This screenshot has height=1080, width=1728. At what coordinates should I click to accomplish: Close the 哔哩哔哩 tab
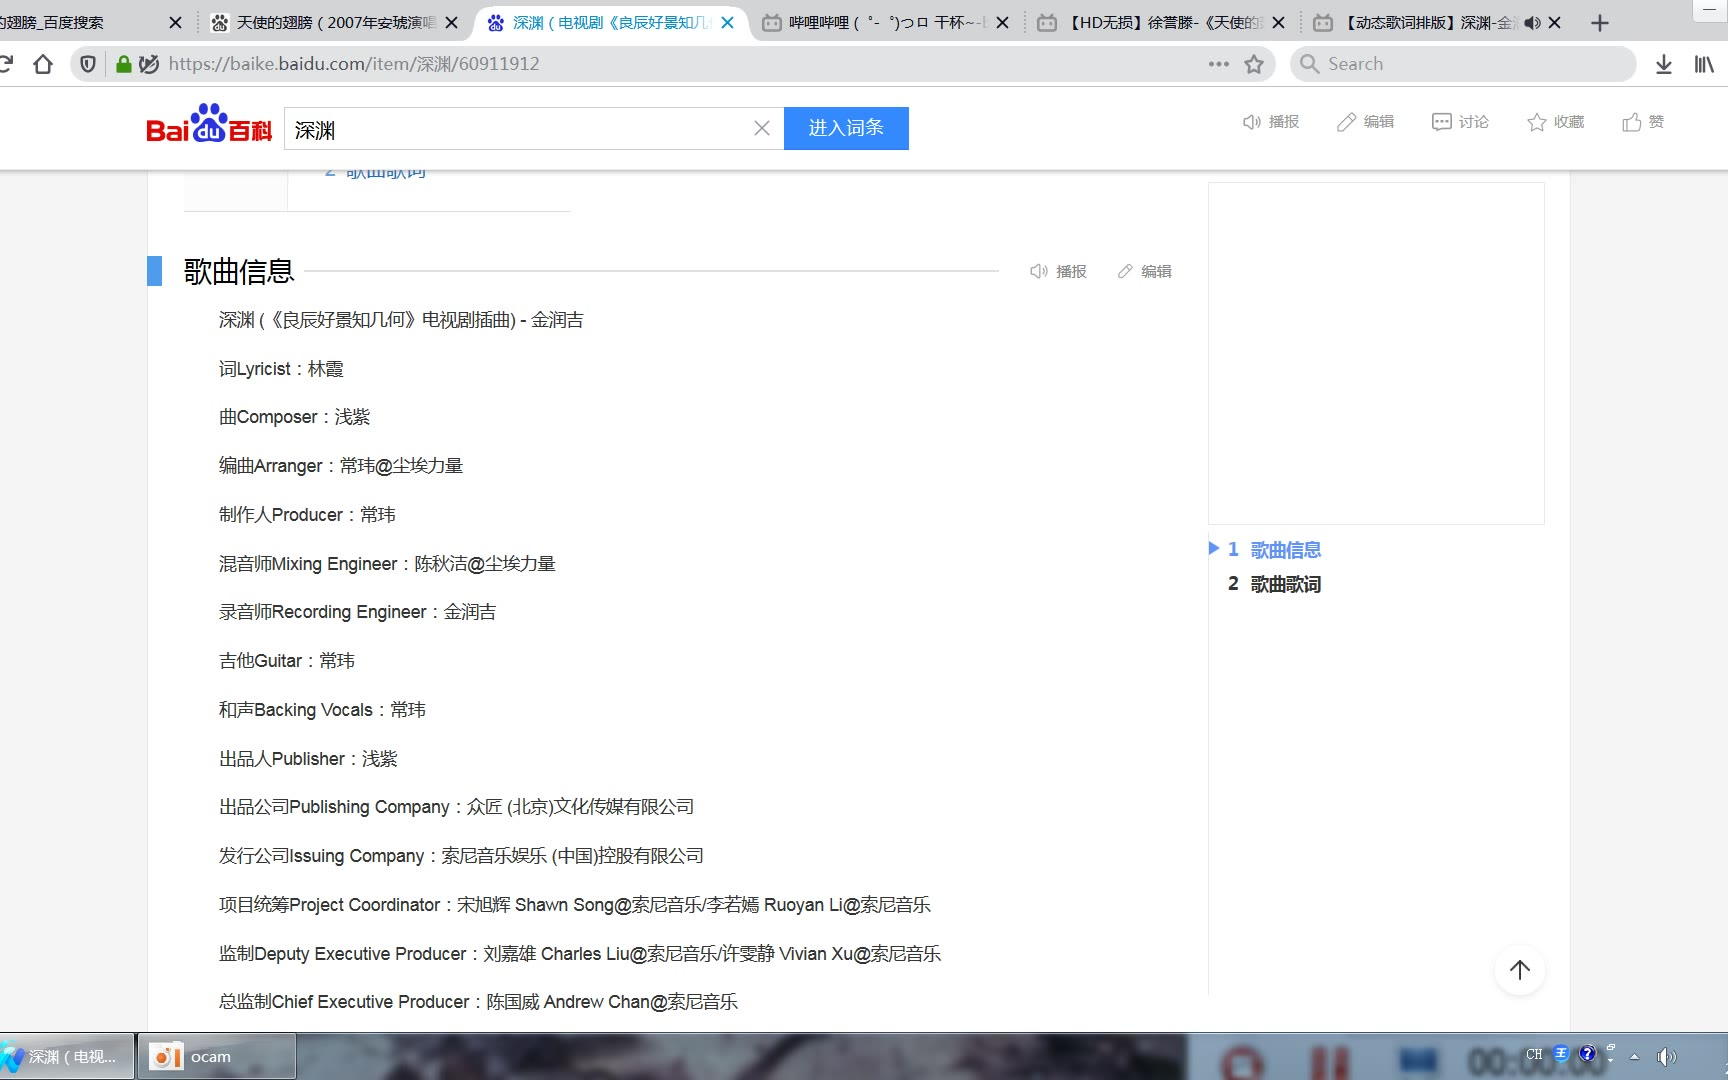(x=1002, y=22)
